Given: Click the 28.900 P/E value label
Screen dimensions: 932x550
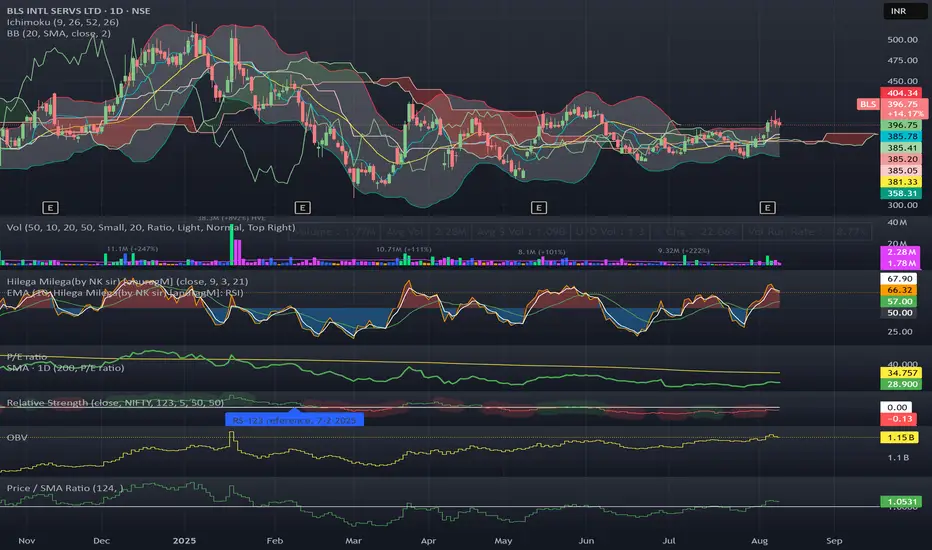Looking at the screenshot, I should (902, 384).
